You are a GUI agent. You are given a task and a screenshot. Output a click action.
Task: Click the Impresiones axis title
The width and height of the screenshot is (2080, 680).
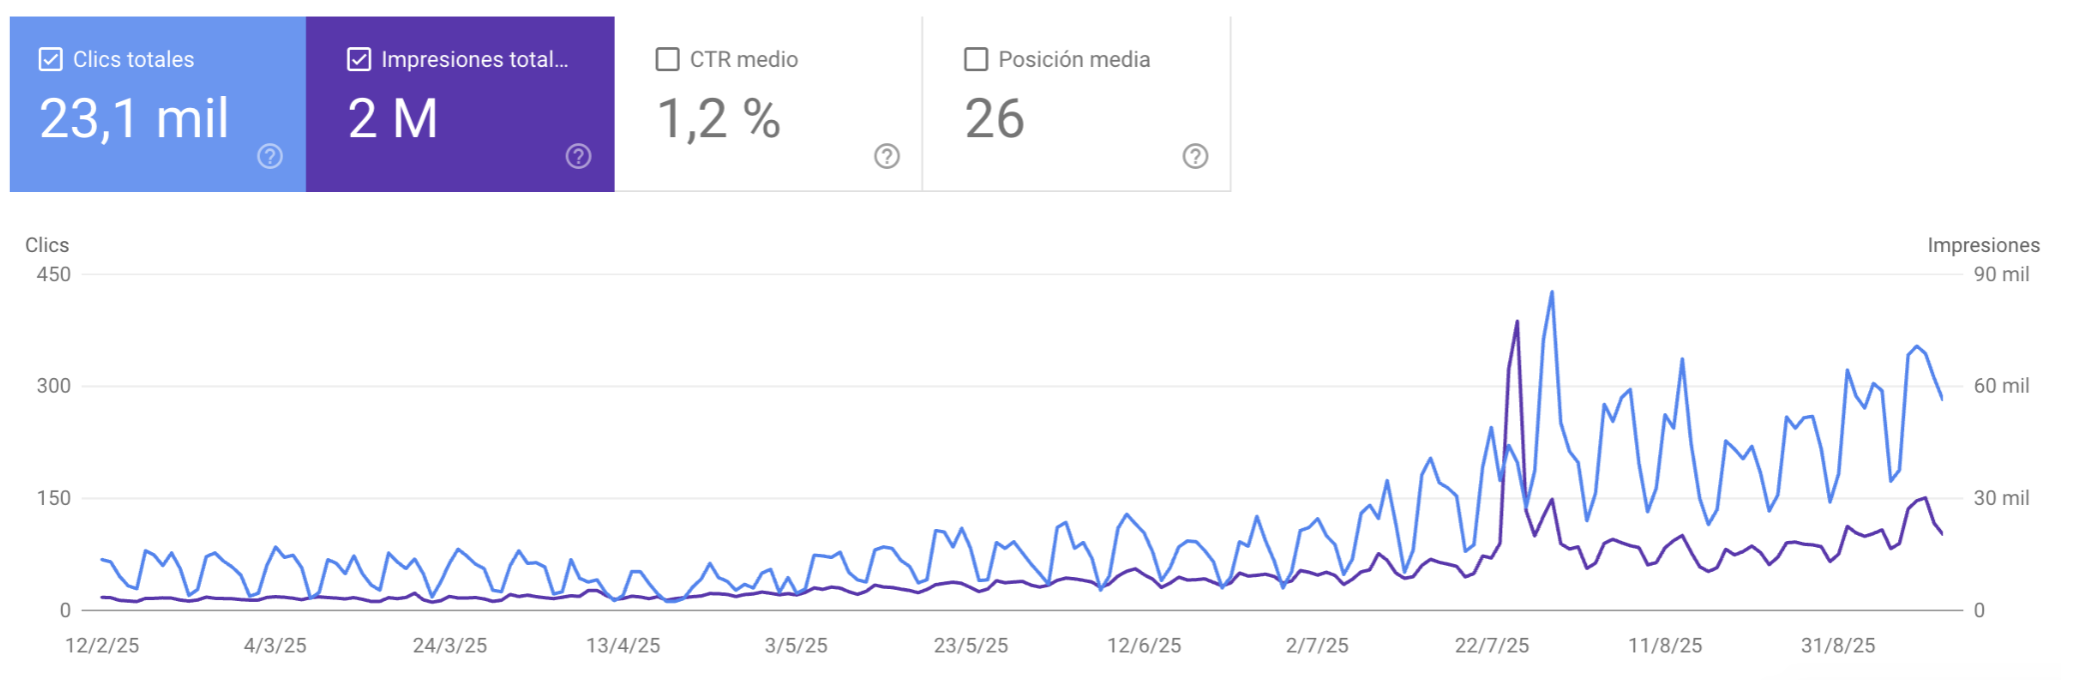[1983, 245]
